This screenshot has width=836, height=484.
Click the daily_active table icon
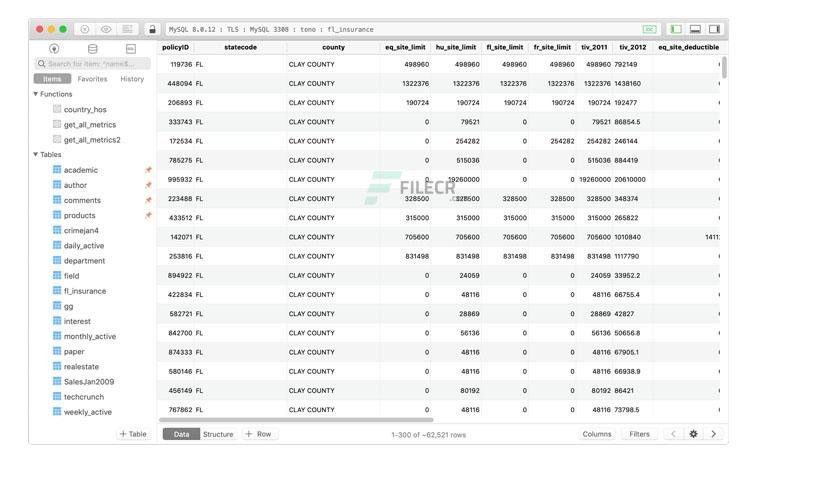click(57, 245)
